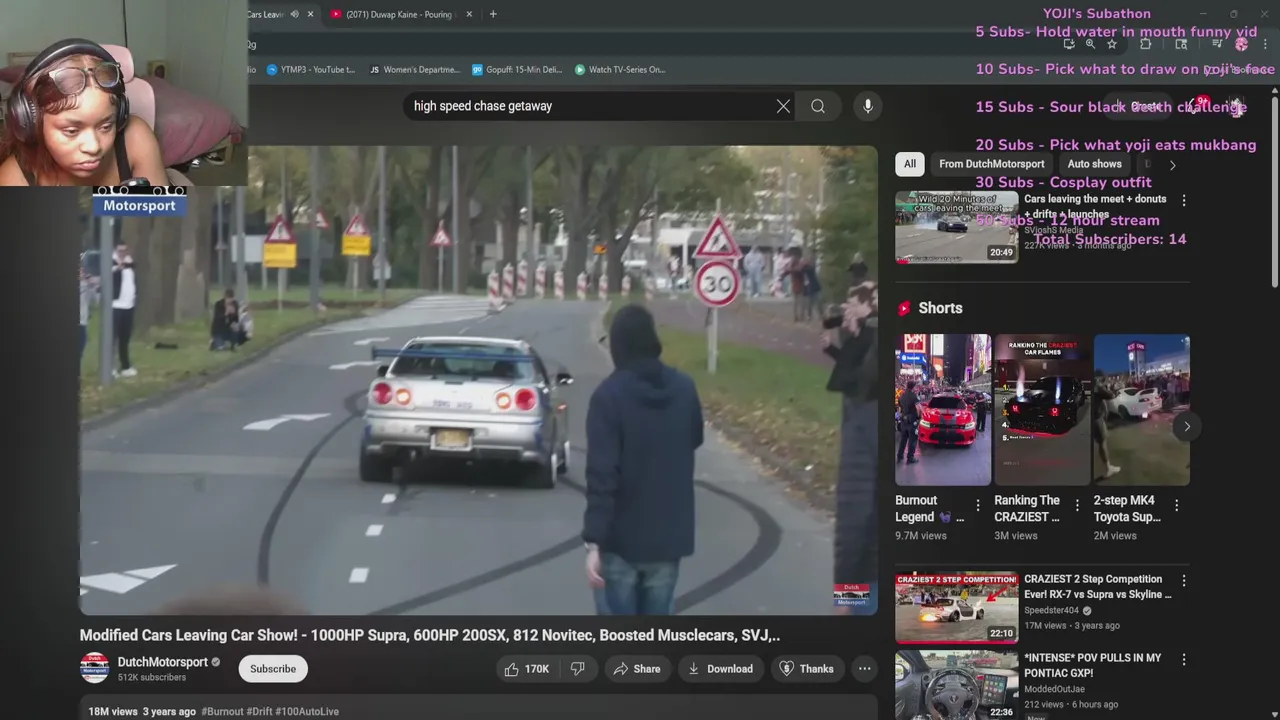Click the #Burnout hashtag
Screen dimensions: 1280x720
(222, 712)
